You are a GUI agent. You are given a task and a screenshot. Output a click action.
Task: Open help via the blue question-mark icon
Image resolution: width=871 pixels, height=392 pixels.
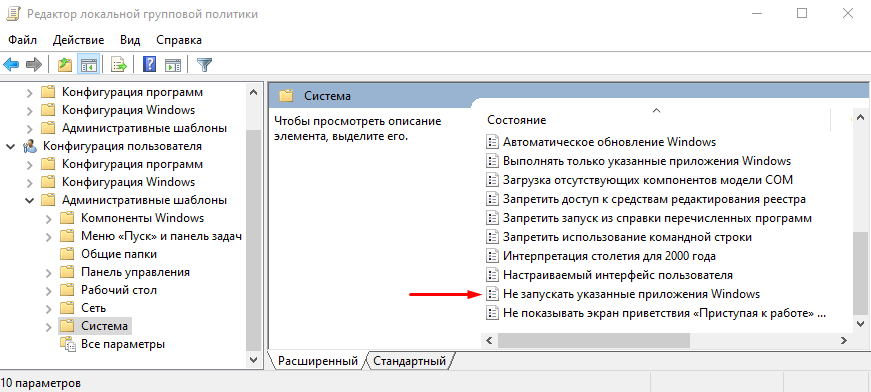[149, 65]
